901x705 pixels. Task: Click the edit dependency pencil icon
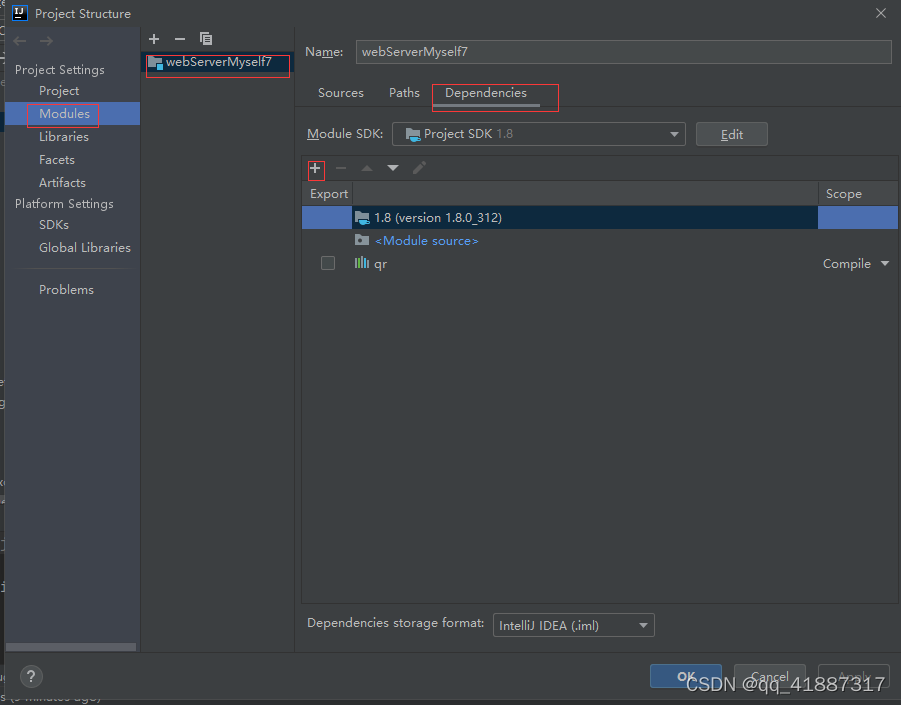tap(419, 168)
